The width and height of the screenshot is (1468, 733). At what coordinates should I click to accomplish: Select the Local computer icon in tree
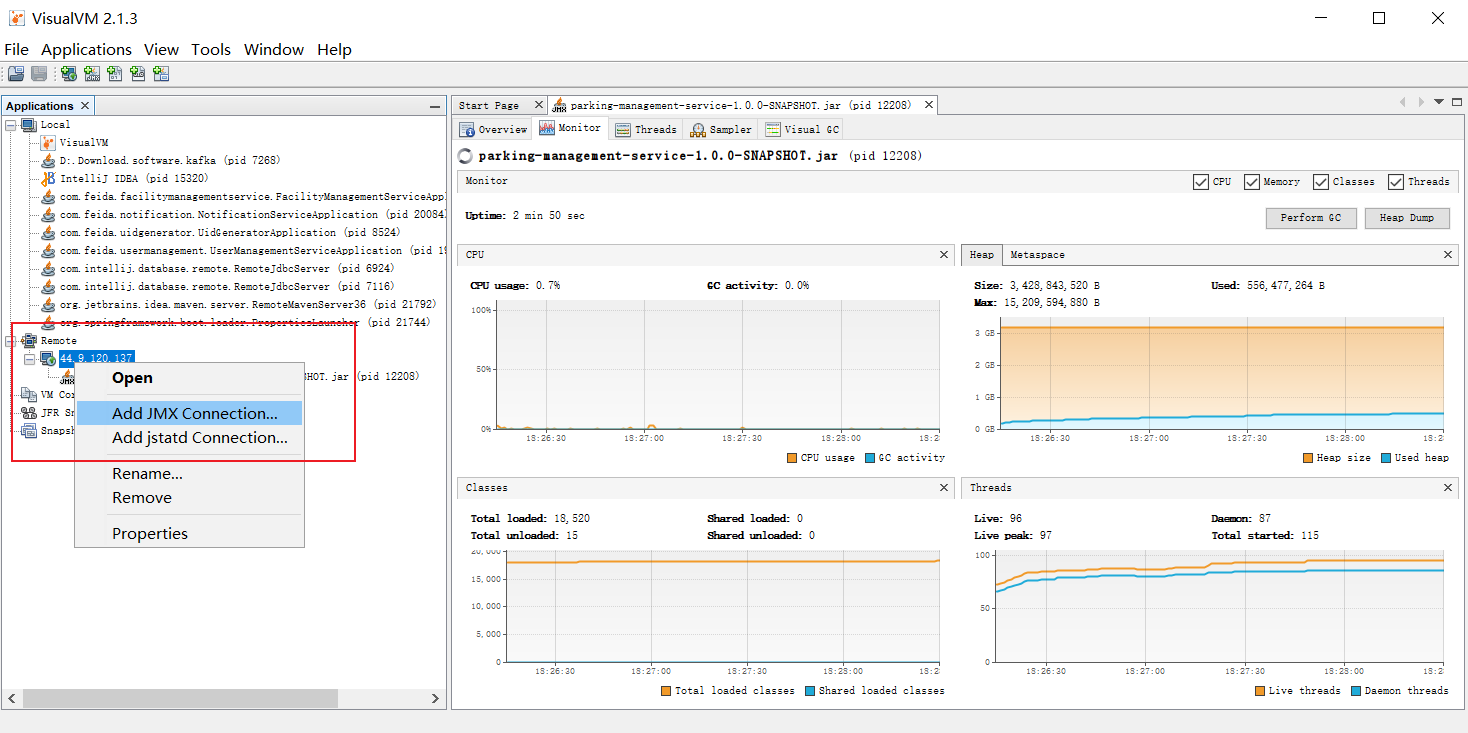29,125
